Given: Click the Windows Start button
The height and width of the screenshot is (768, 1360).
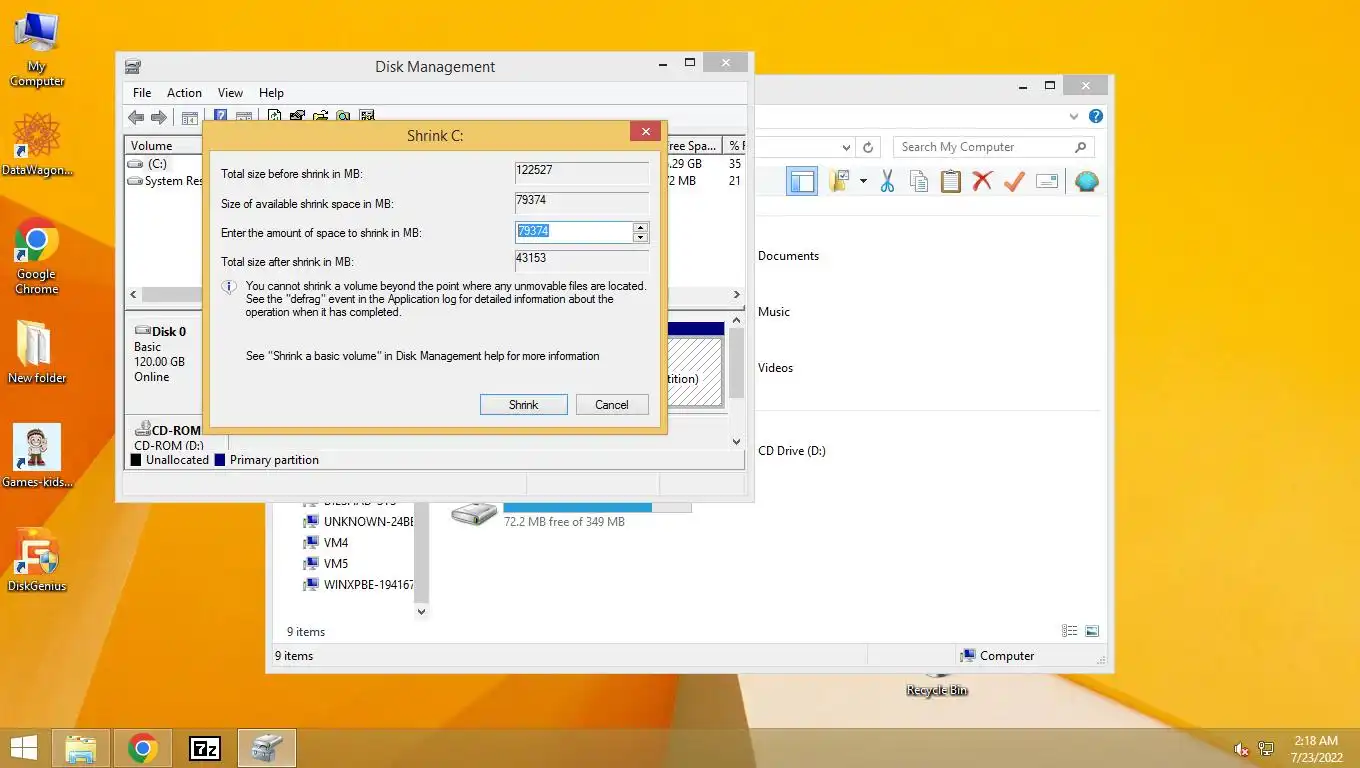Looking at the screenshot, I should (x=23, y=748).
